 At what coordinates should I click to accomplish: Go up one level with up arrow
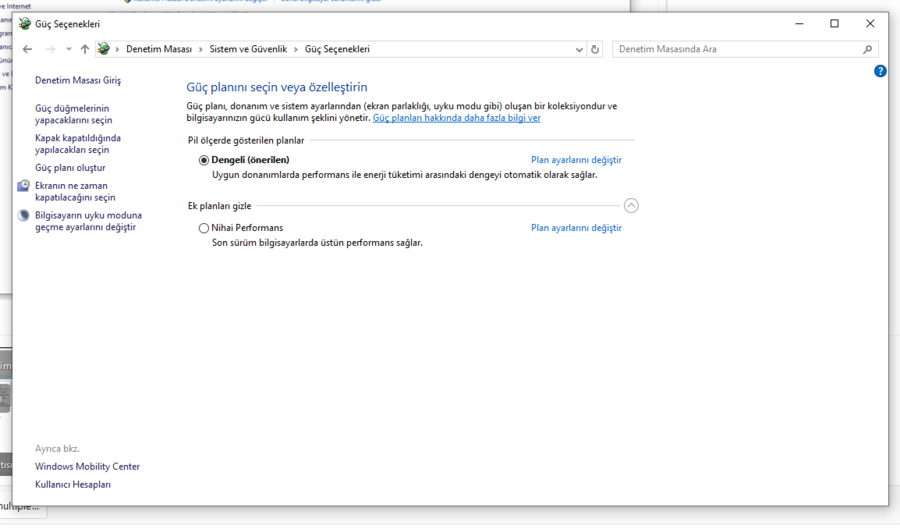click(x=85, y=49)
